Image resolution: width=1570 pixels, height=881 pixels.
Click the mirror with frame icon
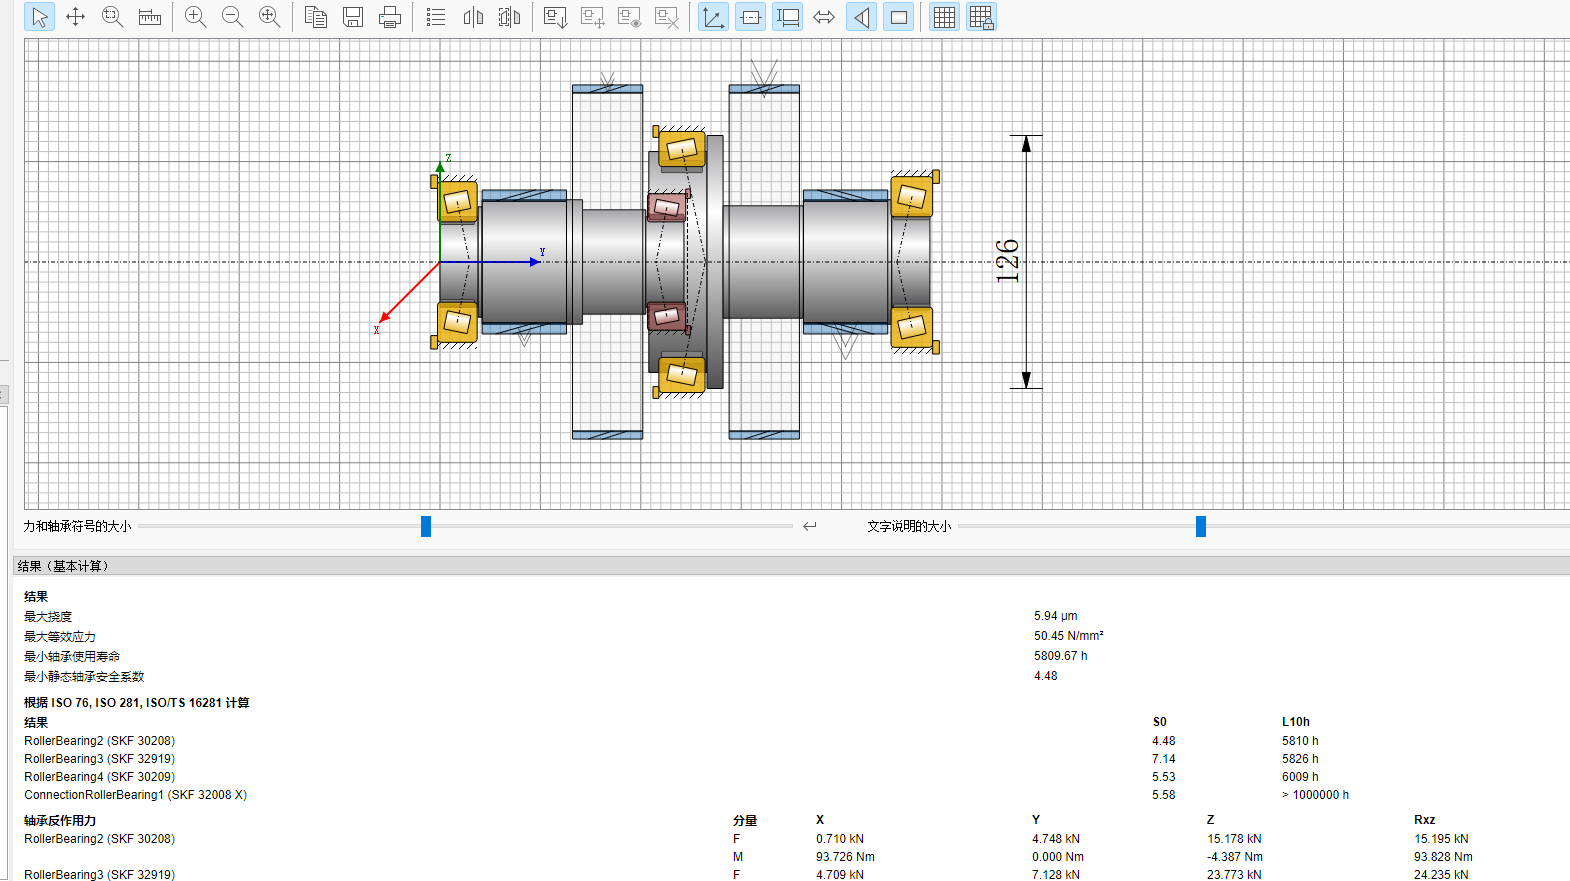(x=510, y=17)
